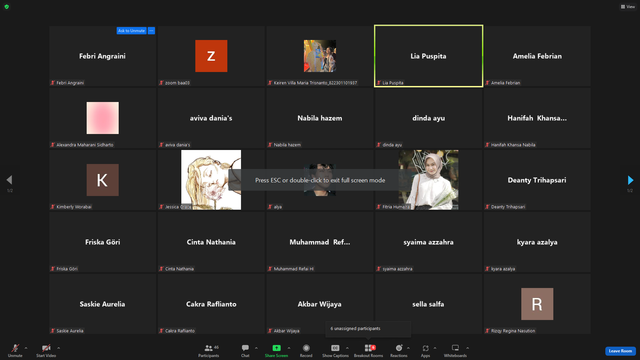Select Amelia Febrian's tile name

[537, 56]
